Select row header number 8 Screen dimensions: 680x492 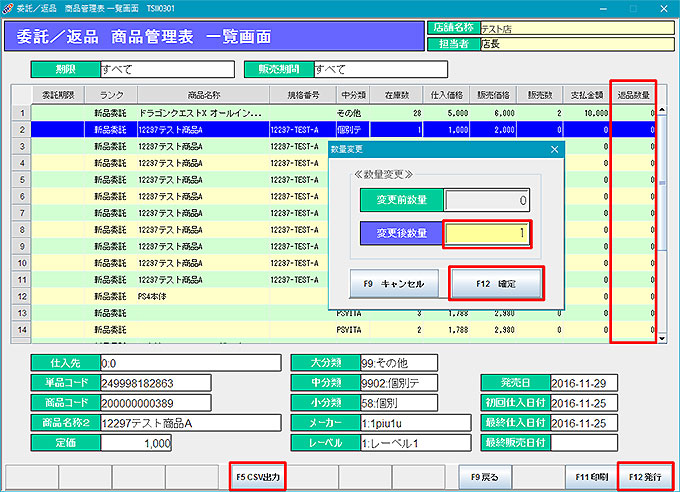pyautogui.click(x=22, y=230)
